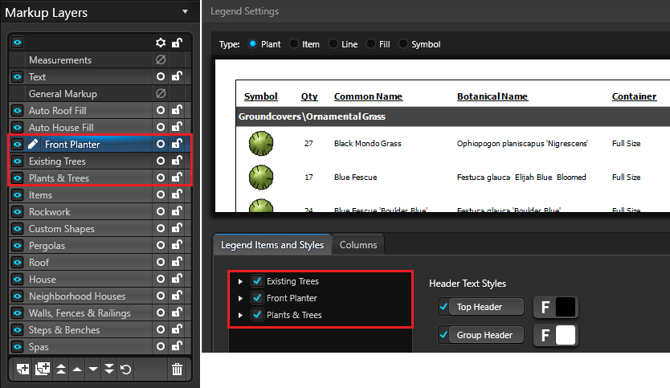Toggle lock on Text layer
Screen dimensions: 670x388
[x=177, y=76]
